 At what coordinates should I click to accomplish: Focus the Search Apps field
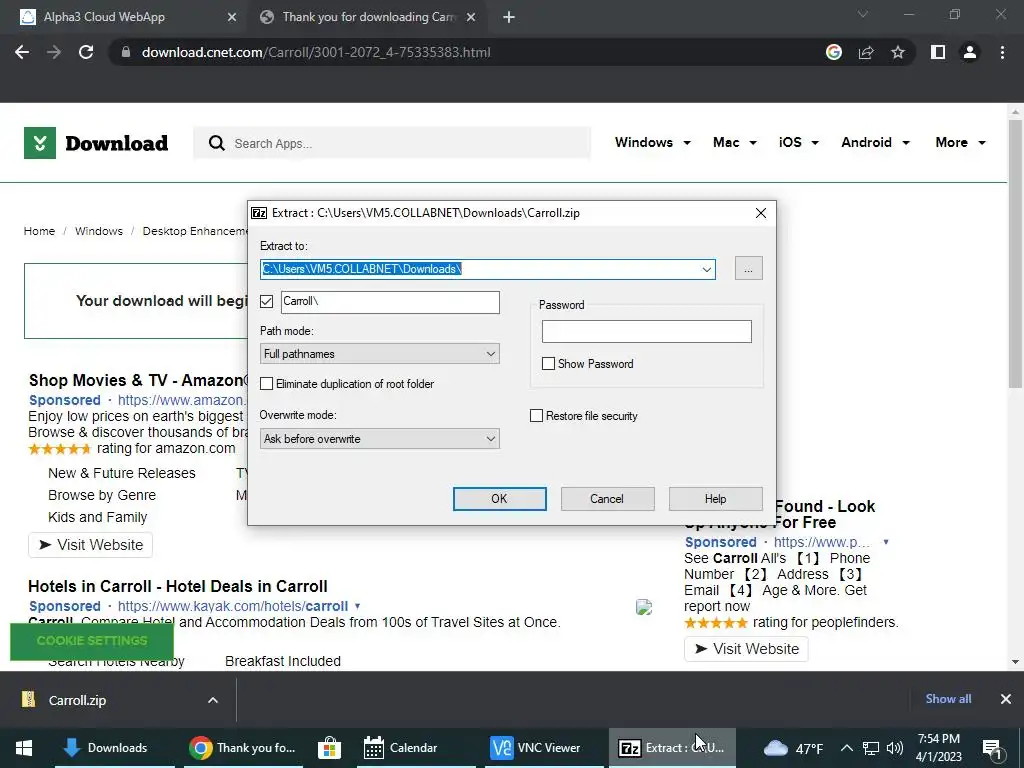pyautogui.click(x=392, y=143)
